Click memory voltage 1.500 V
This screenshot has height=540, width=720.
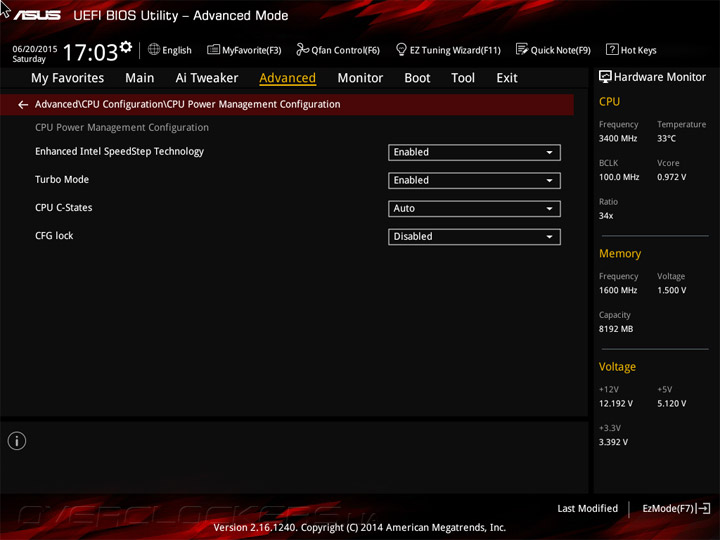(x=671, y=290)
